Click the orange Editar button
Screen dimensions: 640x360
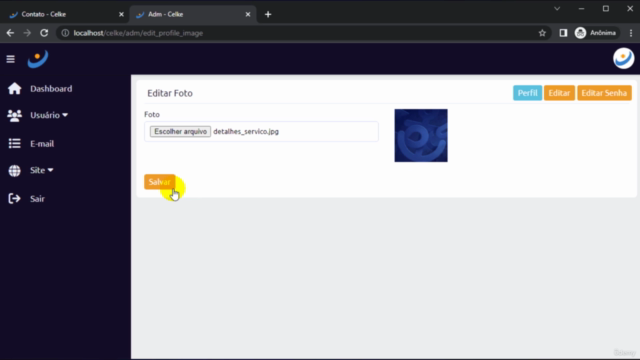pos(559,93)
